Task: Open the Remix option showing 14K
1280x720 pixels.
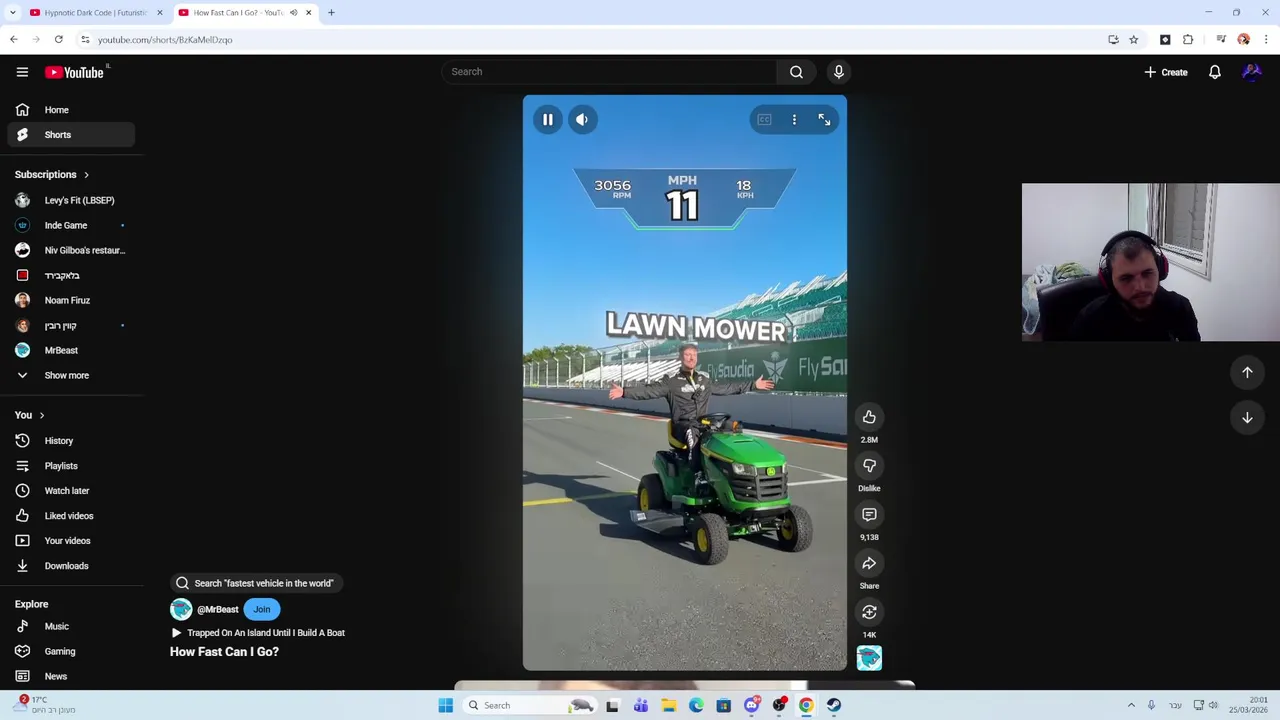Action: 869,612
